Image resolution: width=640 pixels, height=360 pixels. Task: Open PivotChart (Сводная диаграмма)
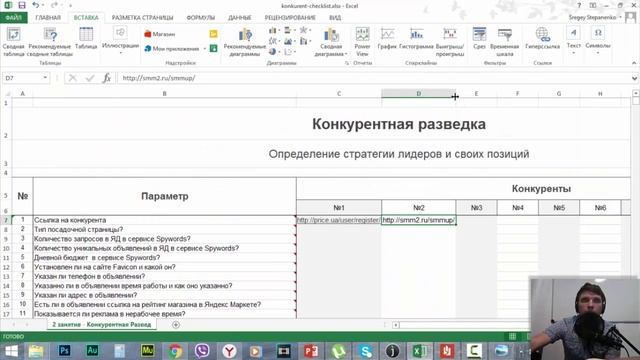click(331, 42)
